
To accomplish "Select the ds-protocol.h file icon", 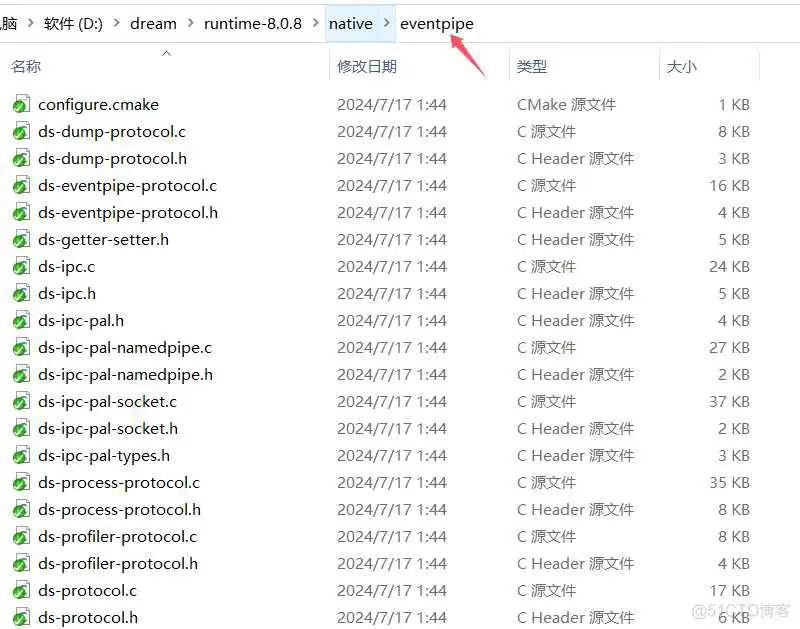I will [21, 618].
